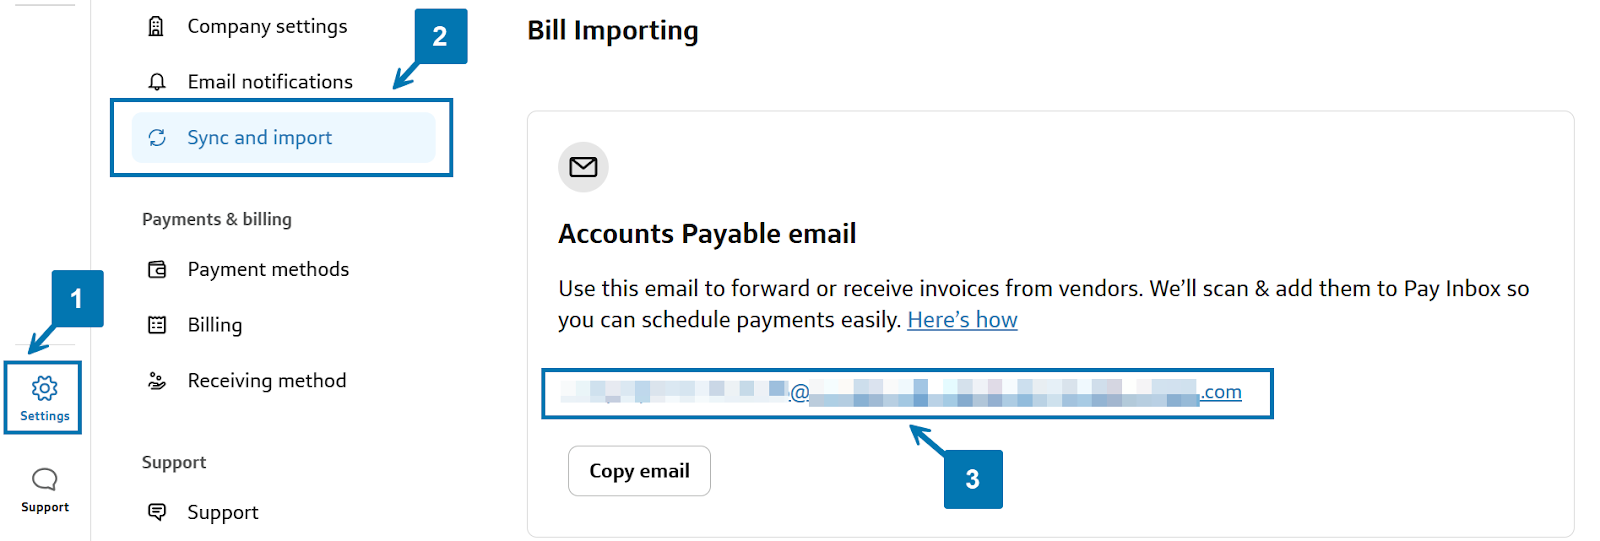The width and height of the screenshot is (1600, 541).
Task: Click the "Payments & billing" section header
Action: point(217,219)
